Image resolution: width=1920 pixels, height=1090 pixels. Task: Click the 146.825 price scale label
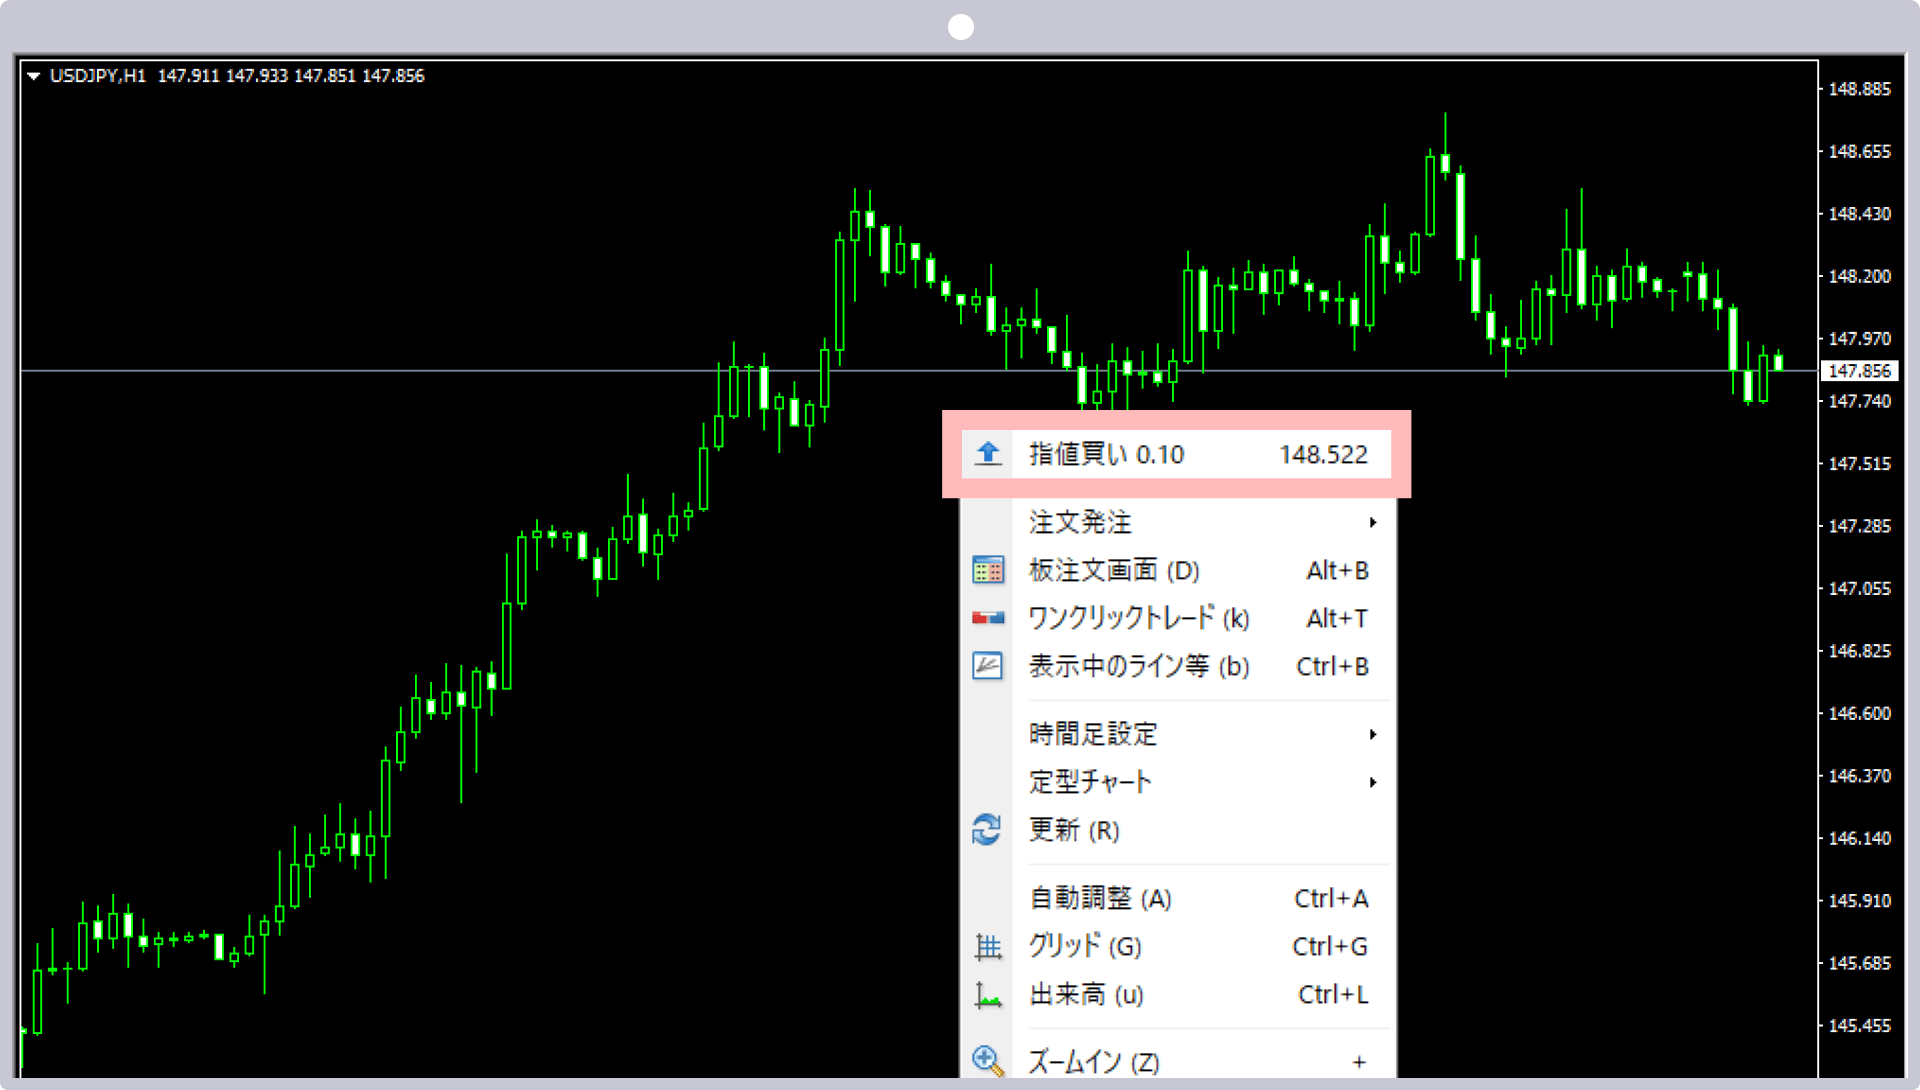[x=1859, y=651]
